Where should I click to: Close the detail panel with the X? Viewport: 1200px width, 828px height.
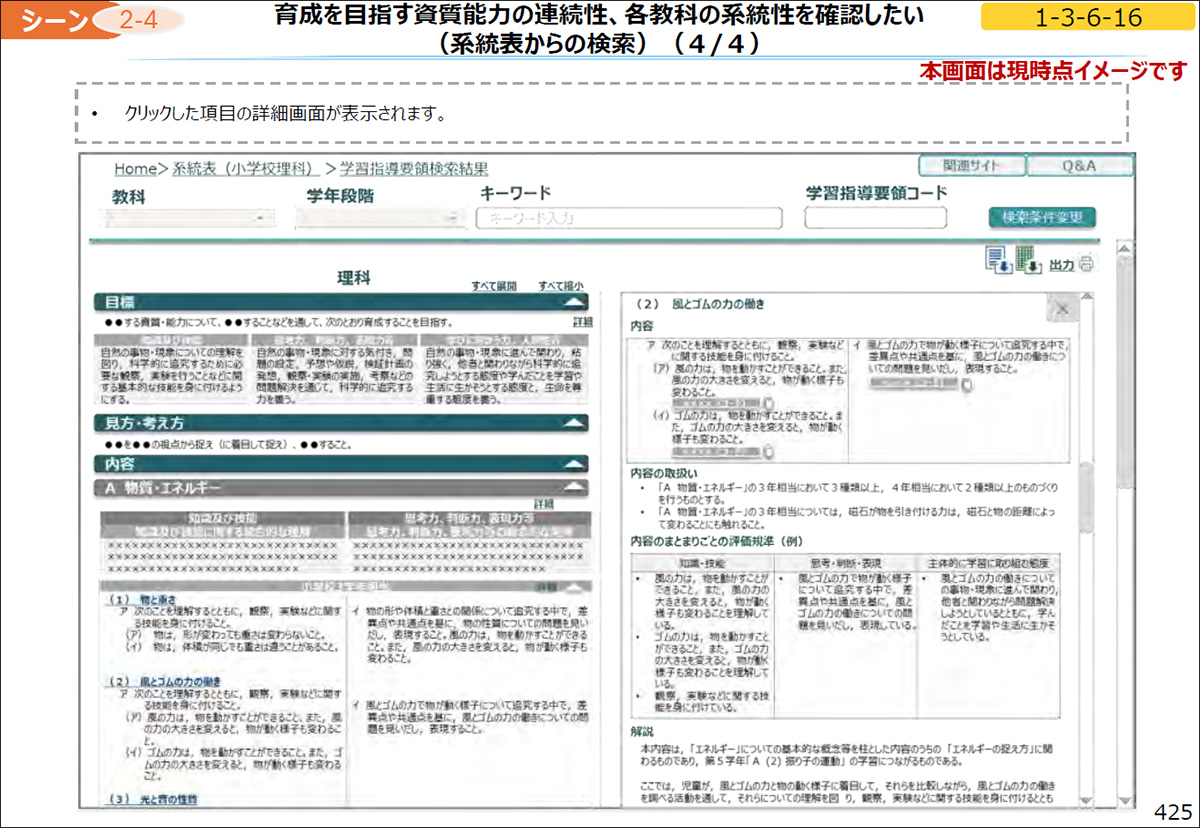pyautogui.click(x=1062, y=310)
